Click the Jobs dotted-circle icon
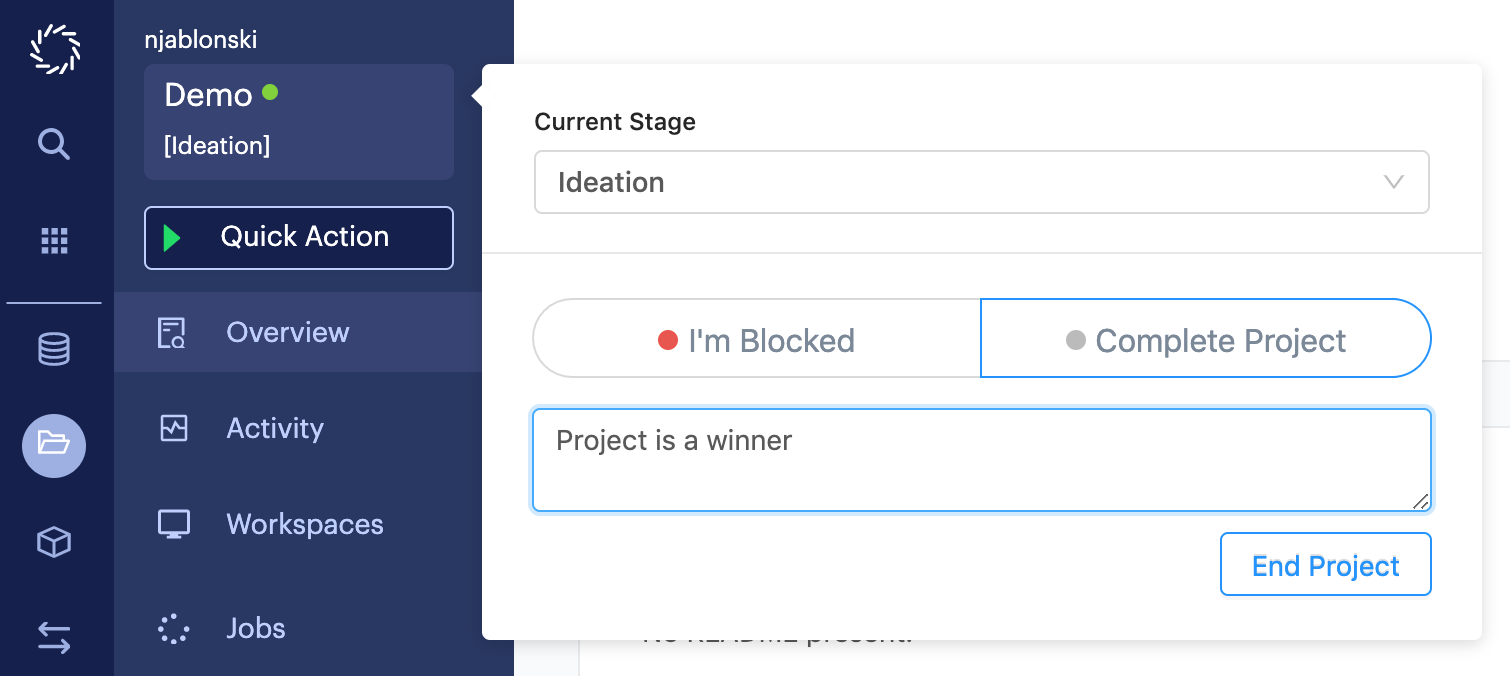Viewport: 1510px width, 676px height. click(x=174, y=628)
